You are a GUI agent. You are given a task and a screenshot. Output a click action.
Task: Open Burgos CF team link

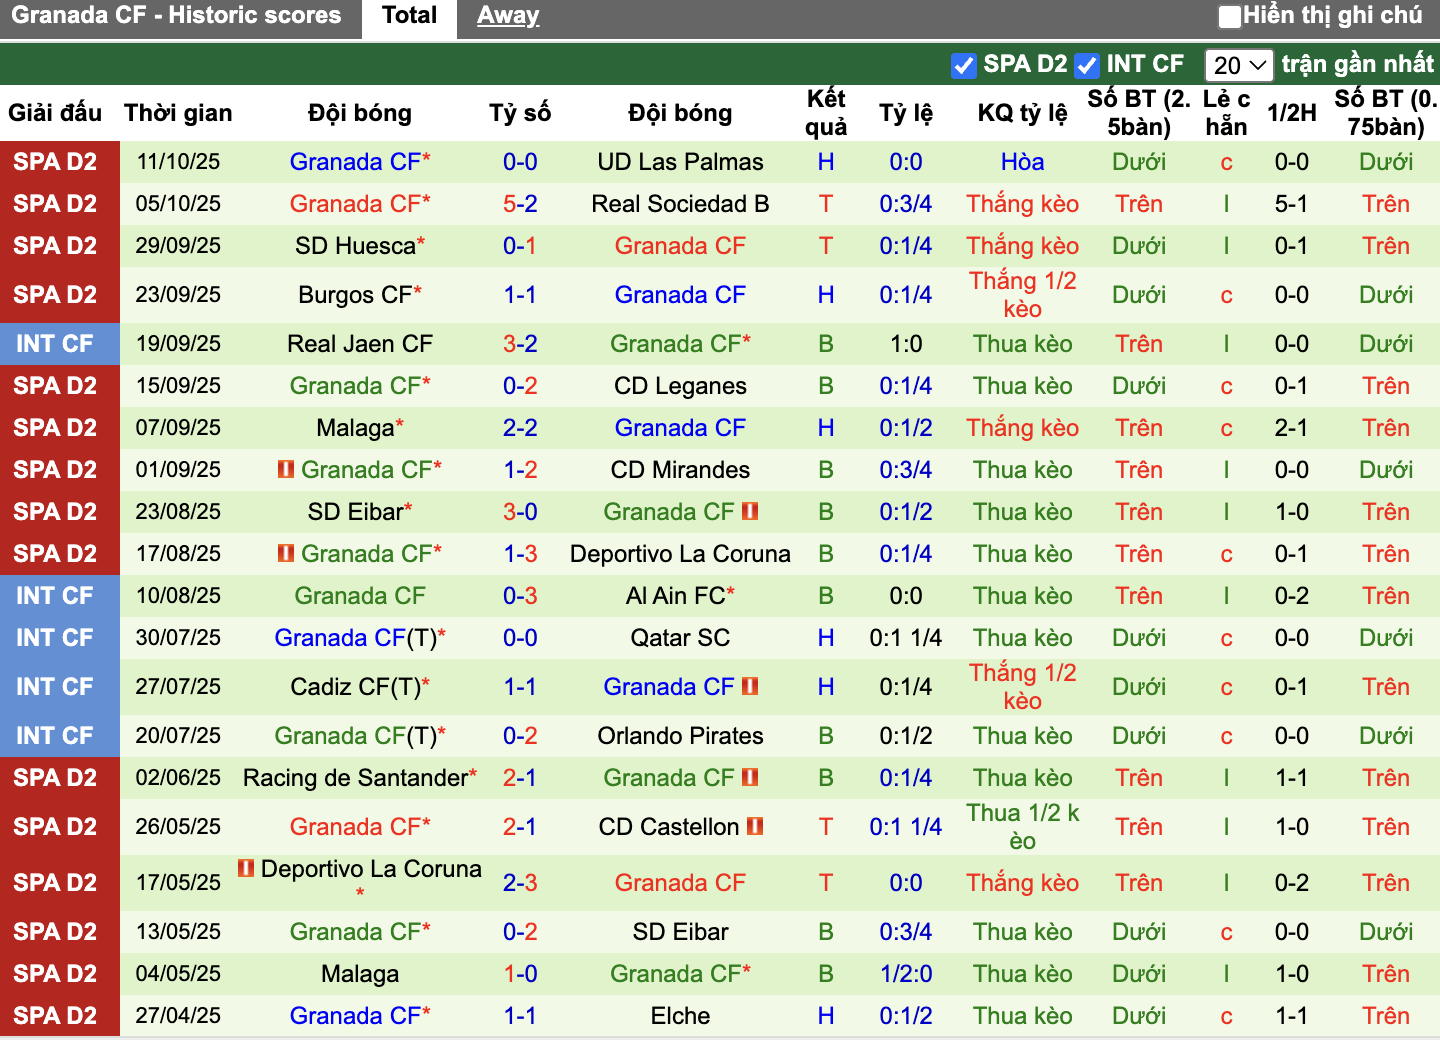click(355, 295)
